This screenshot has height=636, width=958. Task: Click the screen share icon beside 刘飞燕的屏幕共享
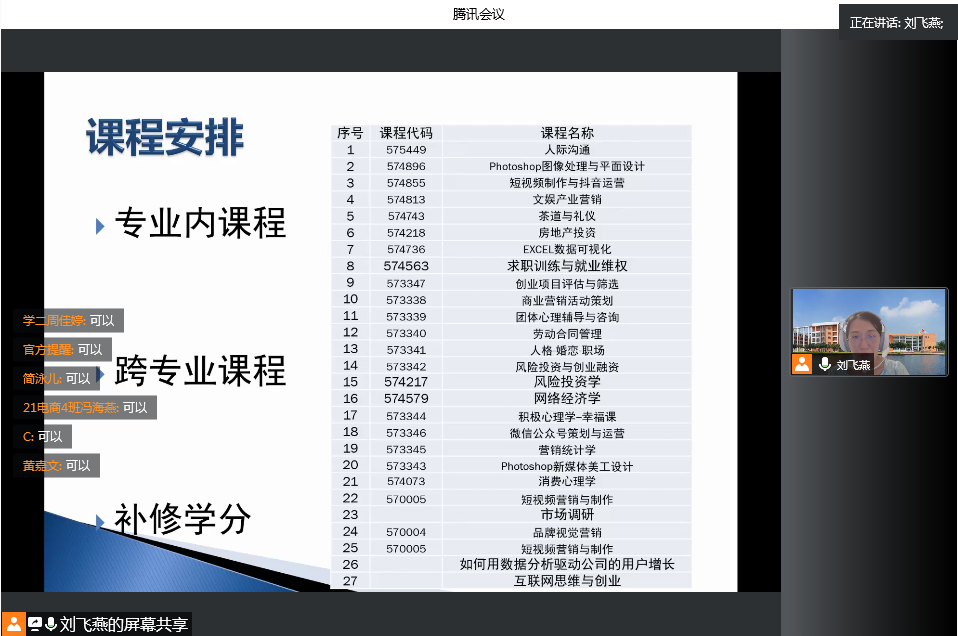[35, 624]
